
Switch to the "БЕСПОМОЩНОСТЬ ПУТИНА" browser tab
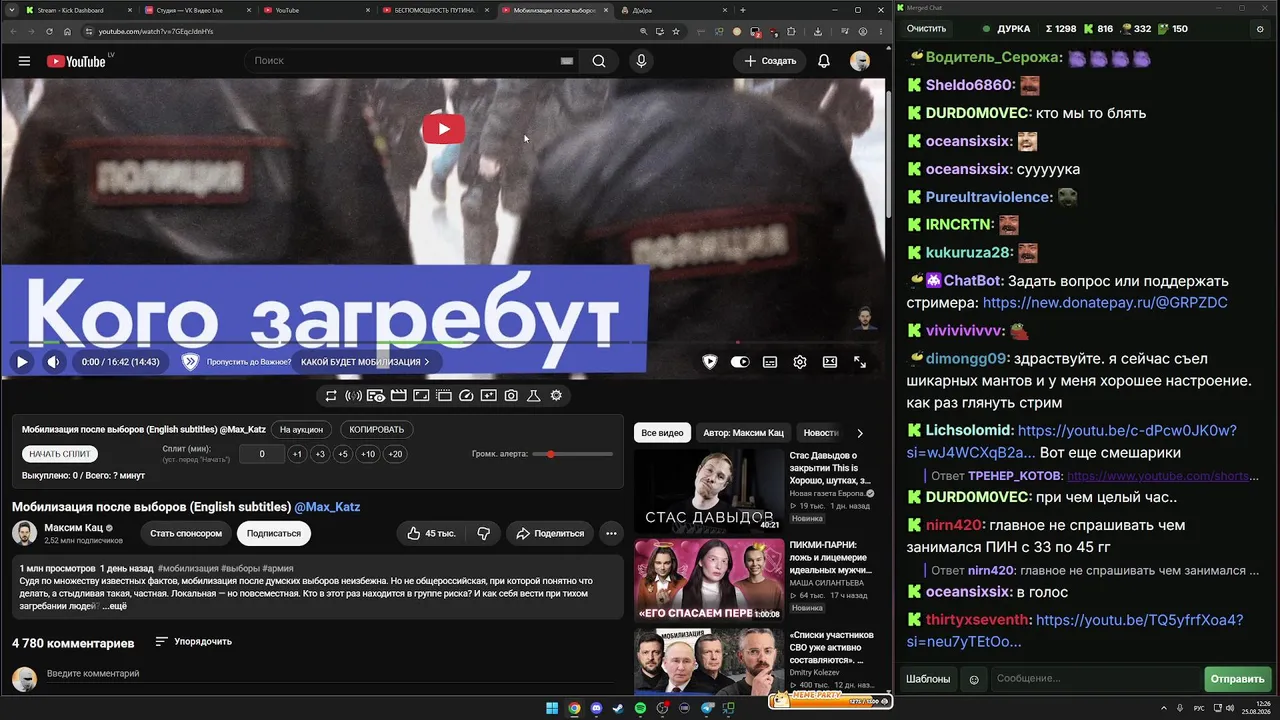tap(434, 10)
